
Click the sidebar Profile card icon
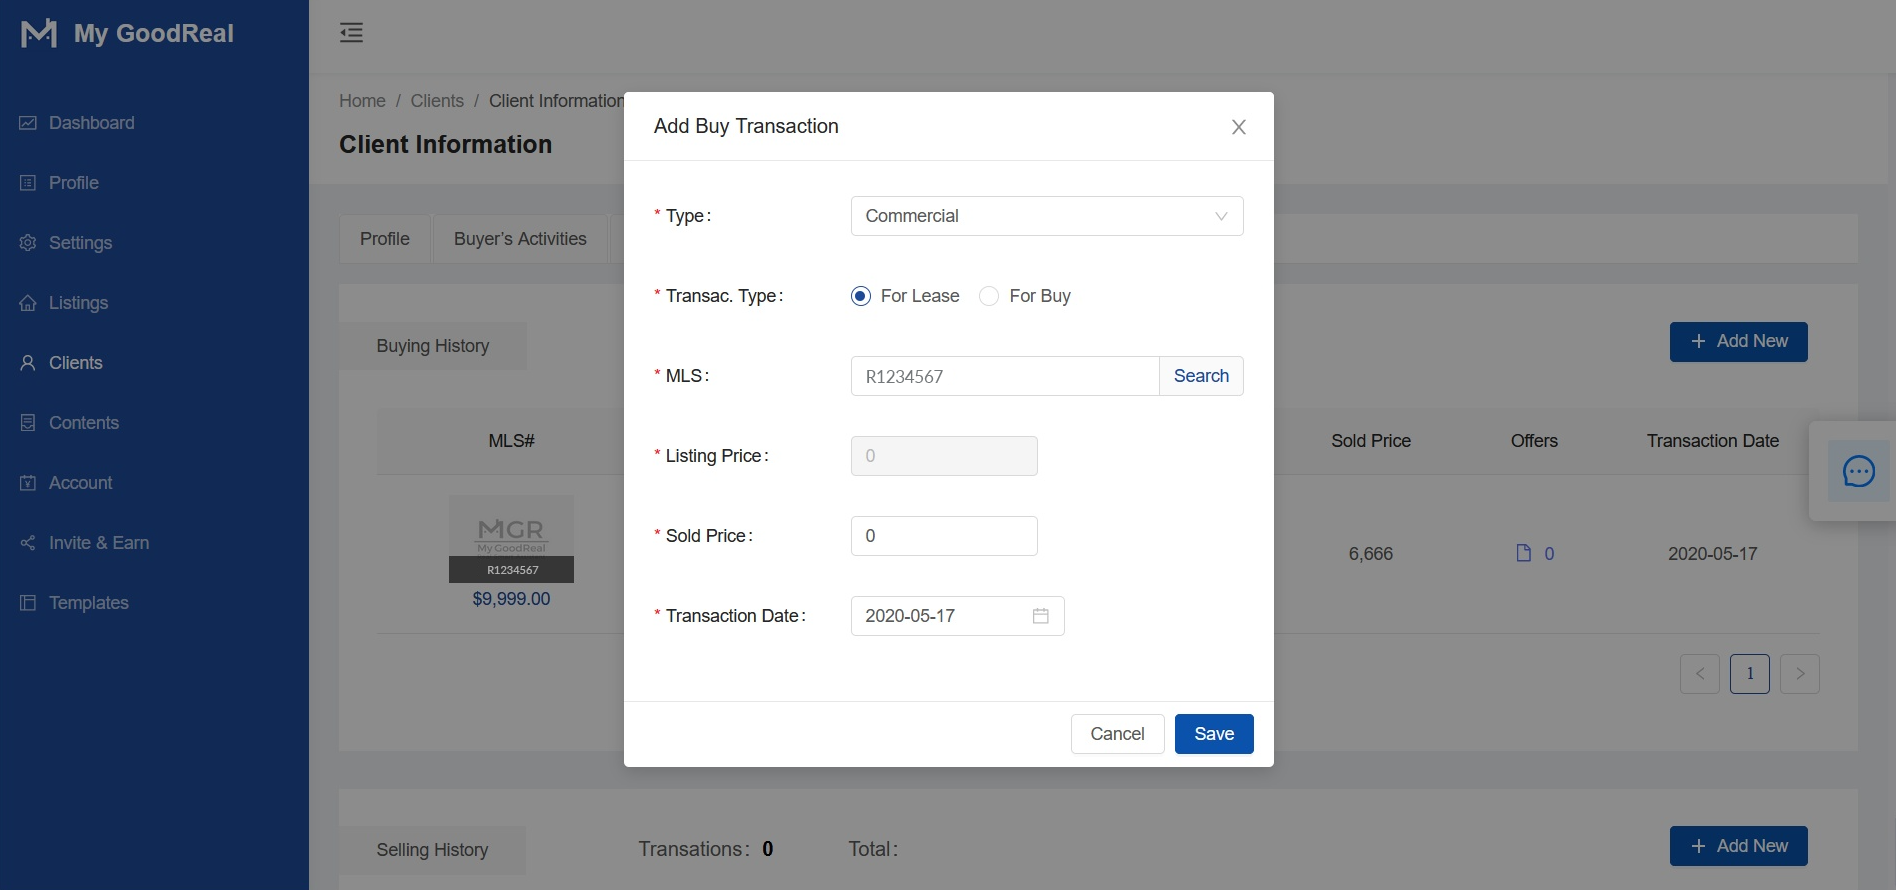(28, 183)
